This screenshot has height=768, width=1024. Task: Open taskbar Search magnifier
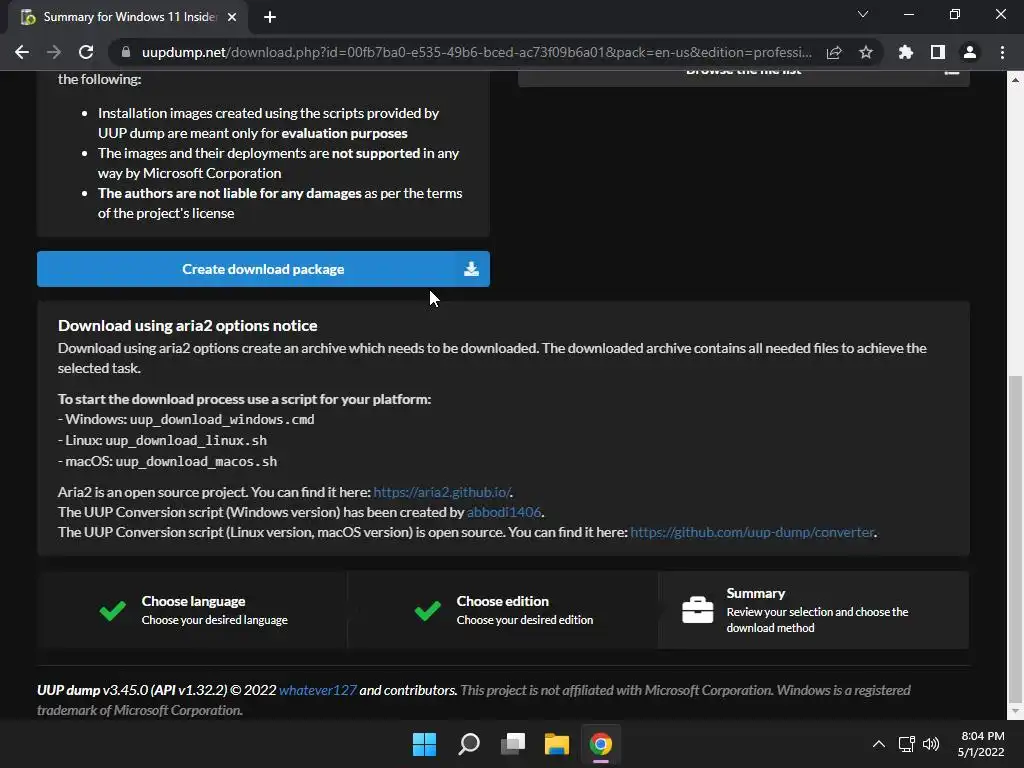point(469,744)
